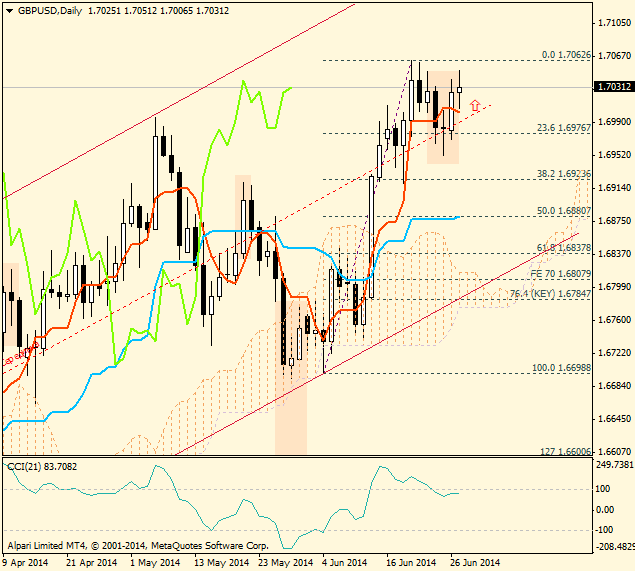Viewport: 635px width, 571px height.
Task: Click the 13 May 2014 date label
Action: [222, 563]
